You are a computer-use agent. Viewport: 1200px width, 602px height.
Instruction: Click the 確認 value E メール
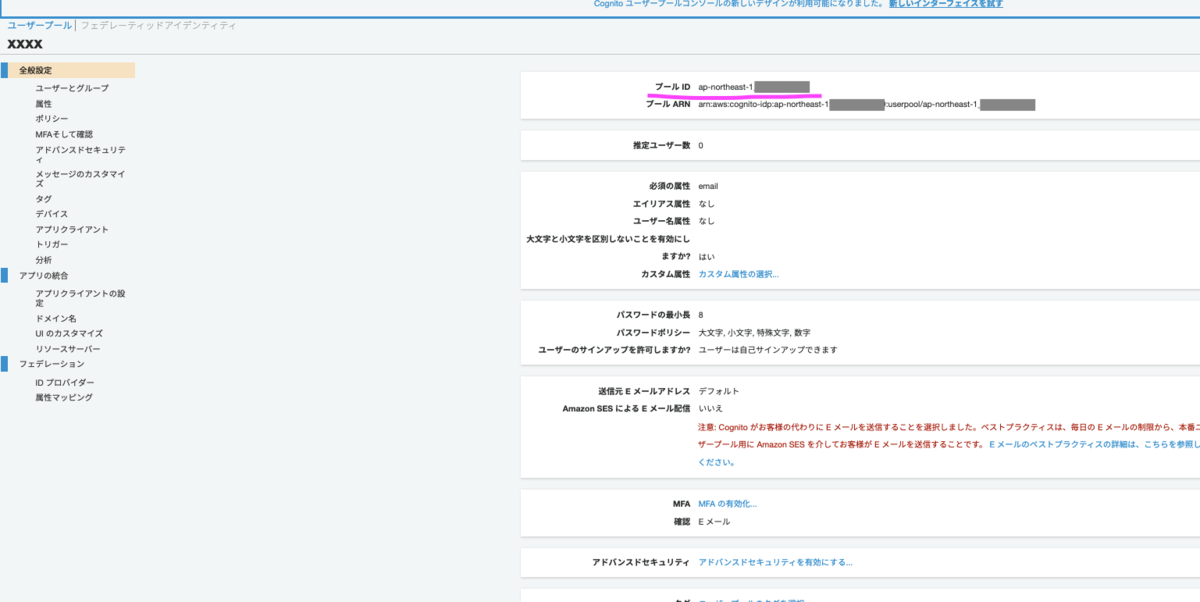[714, 522]
